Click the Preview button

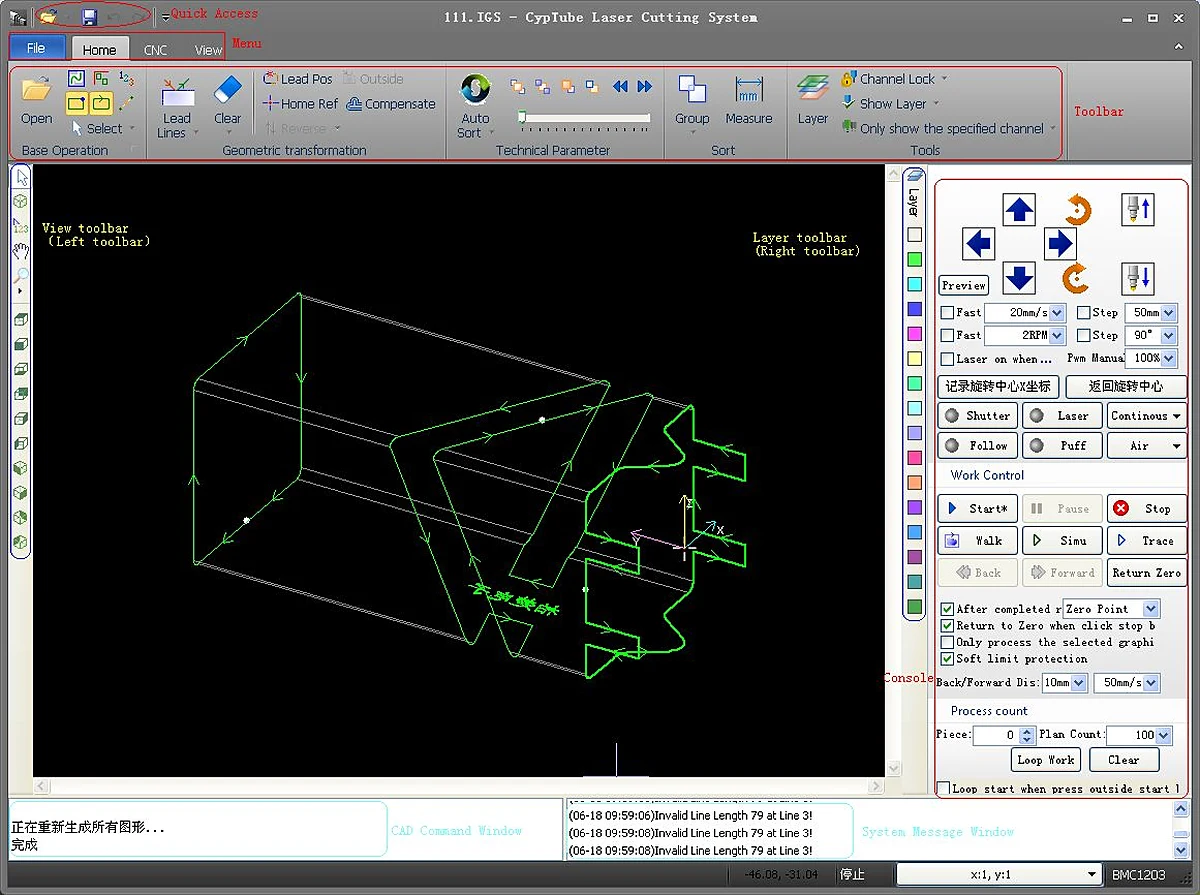pyautogui.click(x=964, y=285)
